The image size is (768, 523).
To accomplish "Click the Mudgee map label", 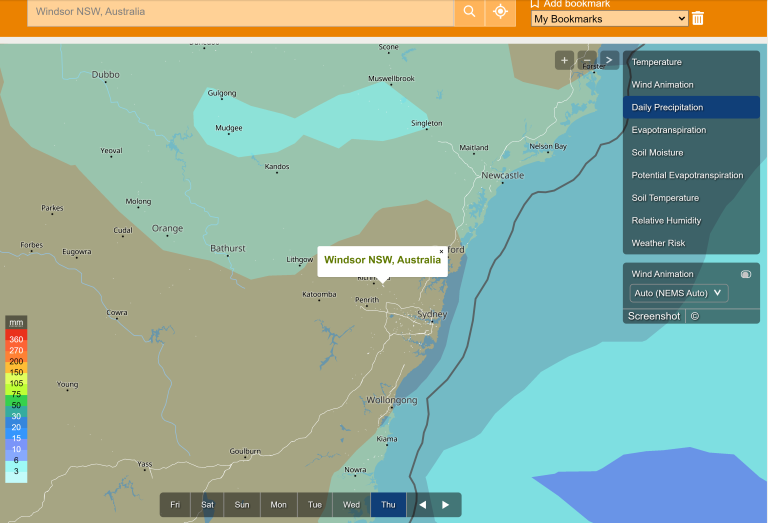I will click(229, 128).
